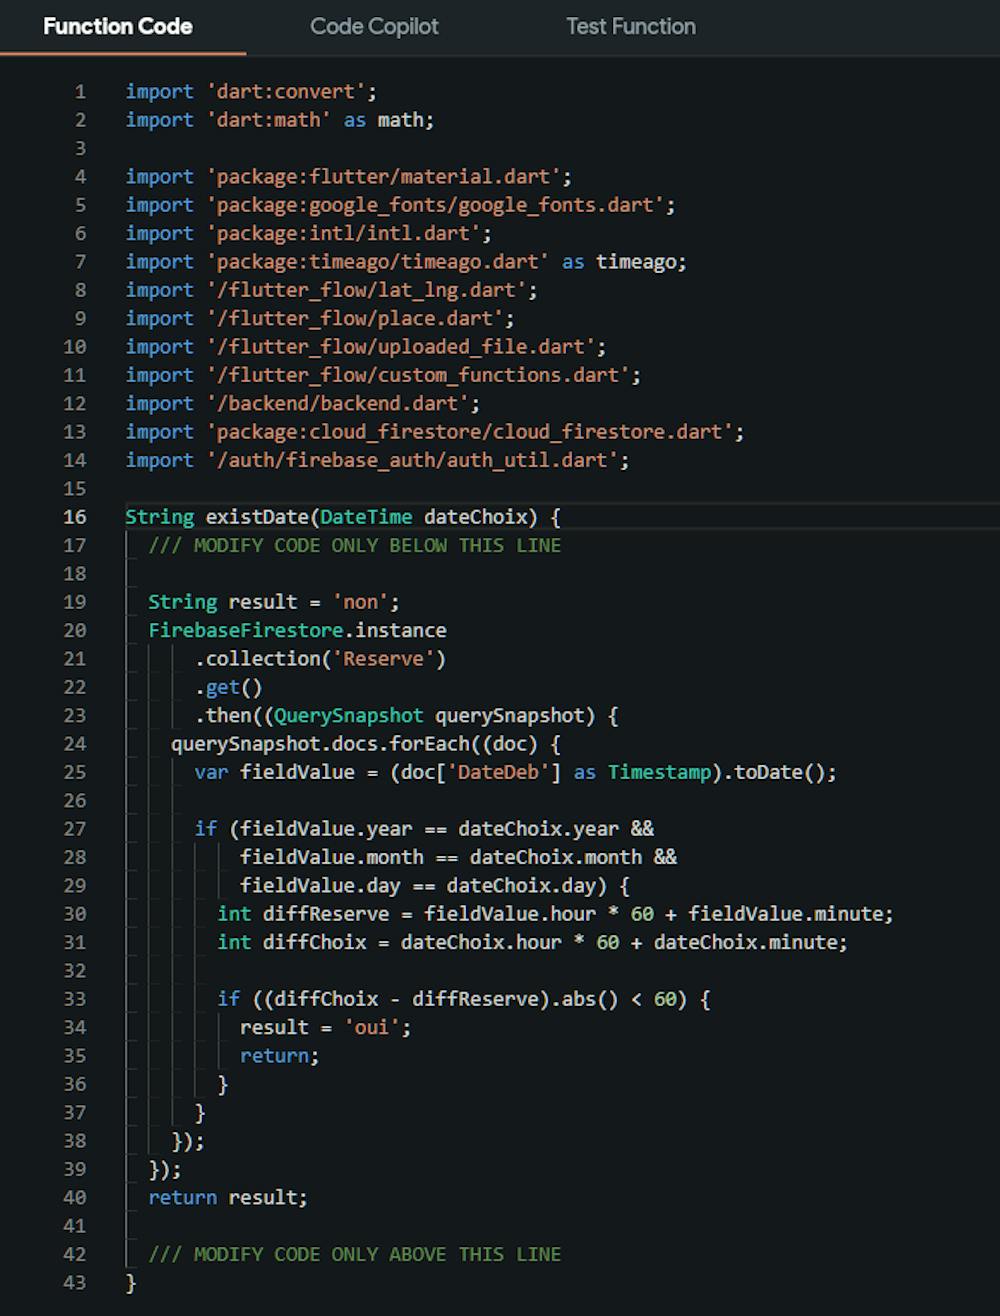Image resolution: width=1000 pixels, height=1316 pixels.
Task: Click the google_fonts import line
Action: (x=400, y=205)
